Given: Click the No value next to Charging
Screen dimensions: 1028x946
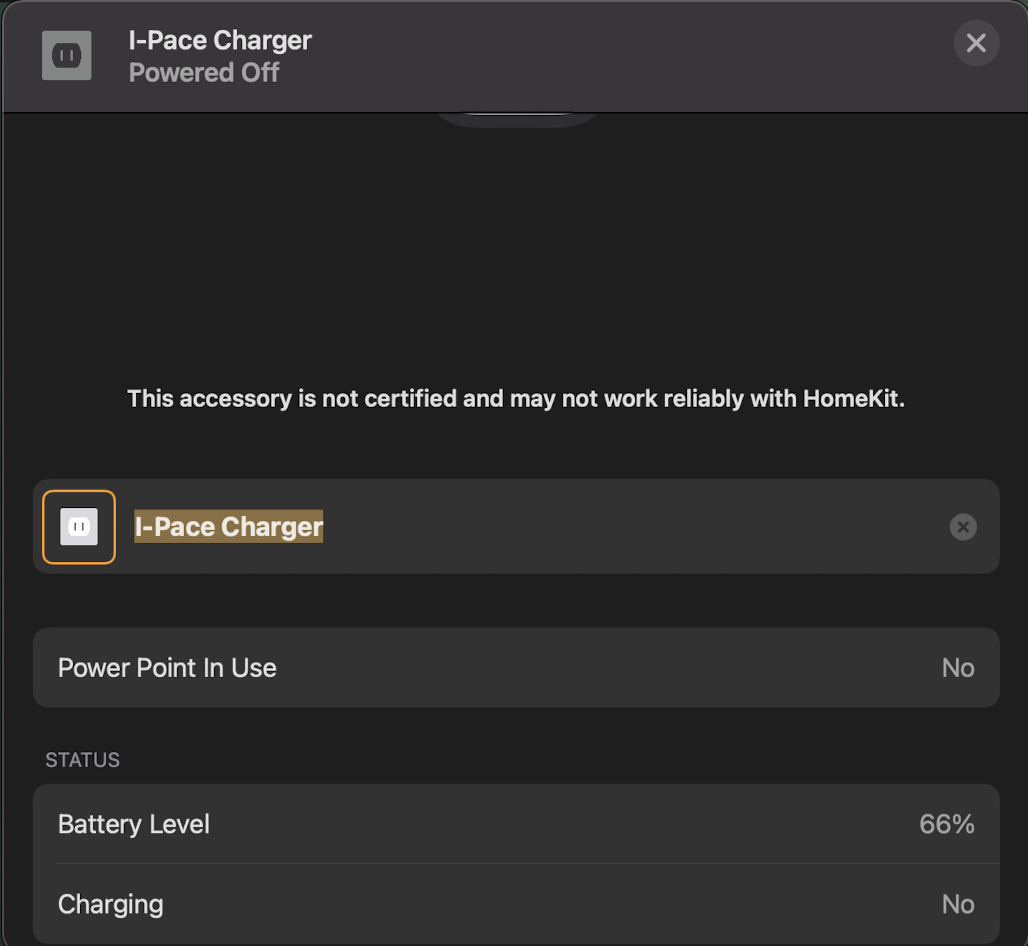Looking at the screenshot, I should (x=957, y=904).
